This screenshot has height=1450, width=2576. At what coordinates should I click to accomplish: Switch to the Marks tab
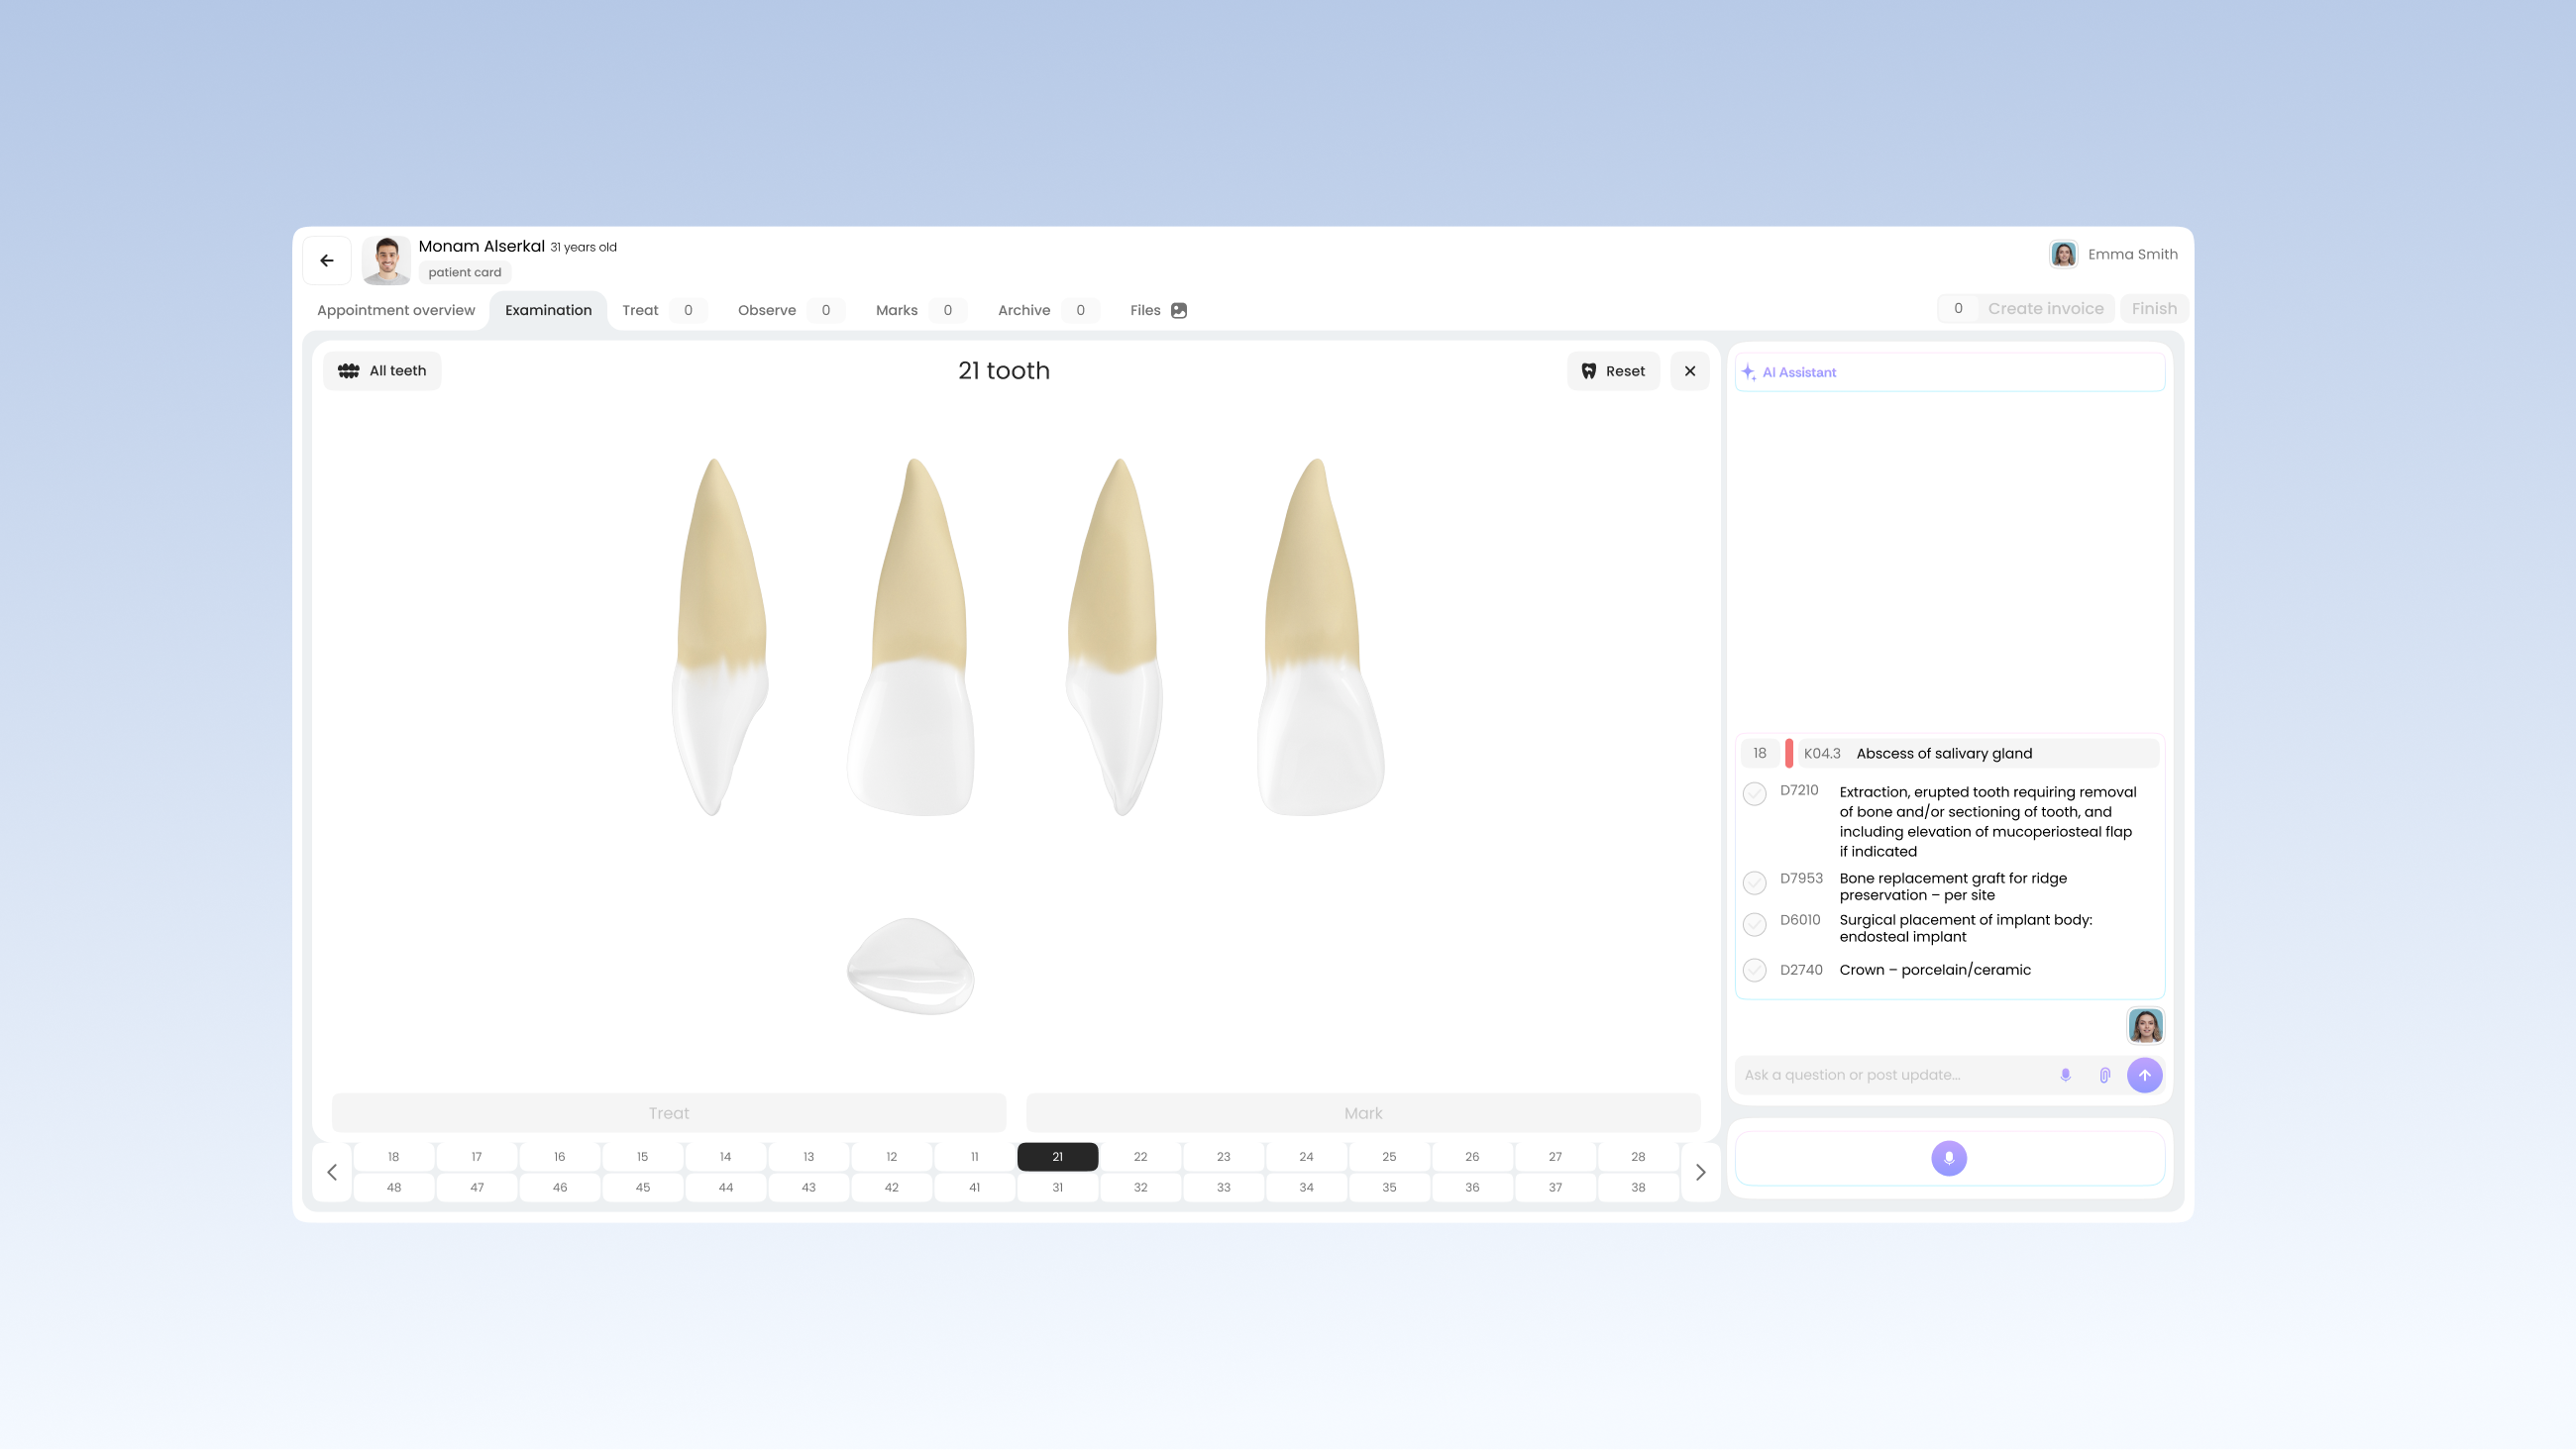[920, 310]
